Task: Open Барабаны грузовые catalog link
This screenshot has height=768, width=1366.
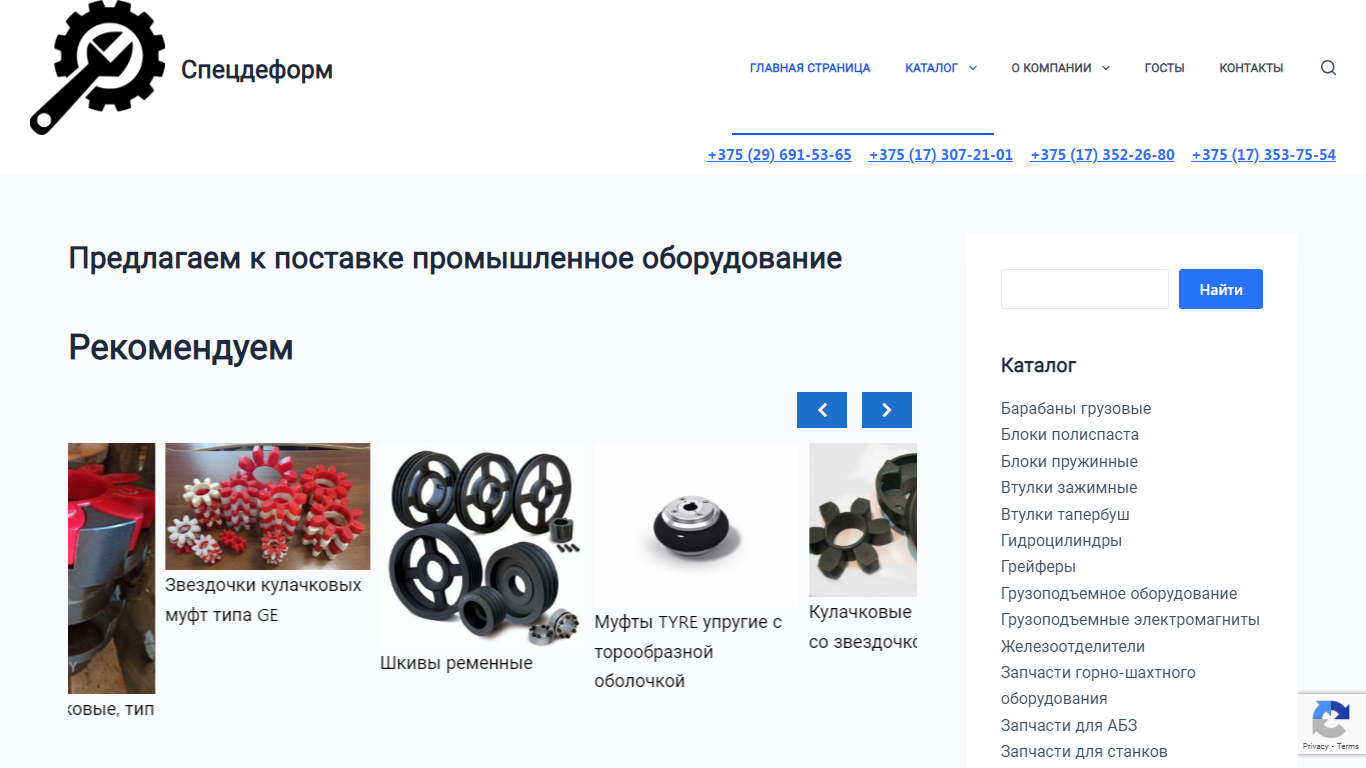Action: pos(1076,409)
